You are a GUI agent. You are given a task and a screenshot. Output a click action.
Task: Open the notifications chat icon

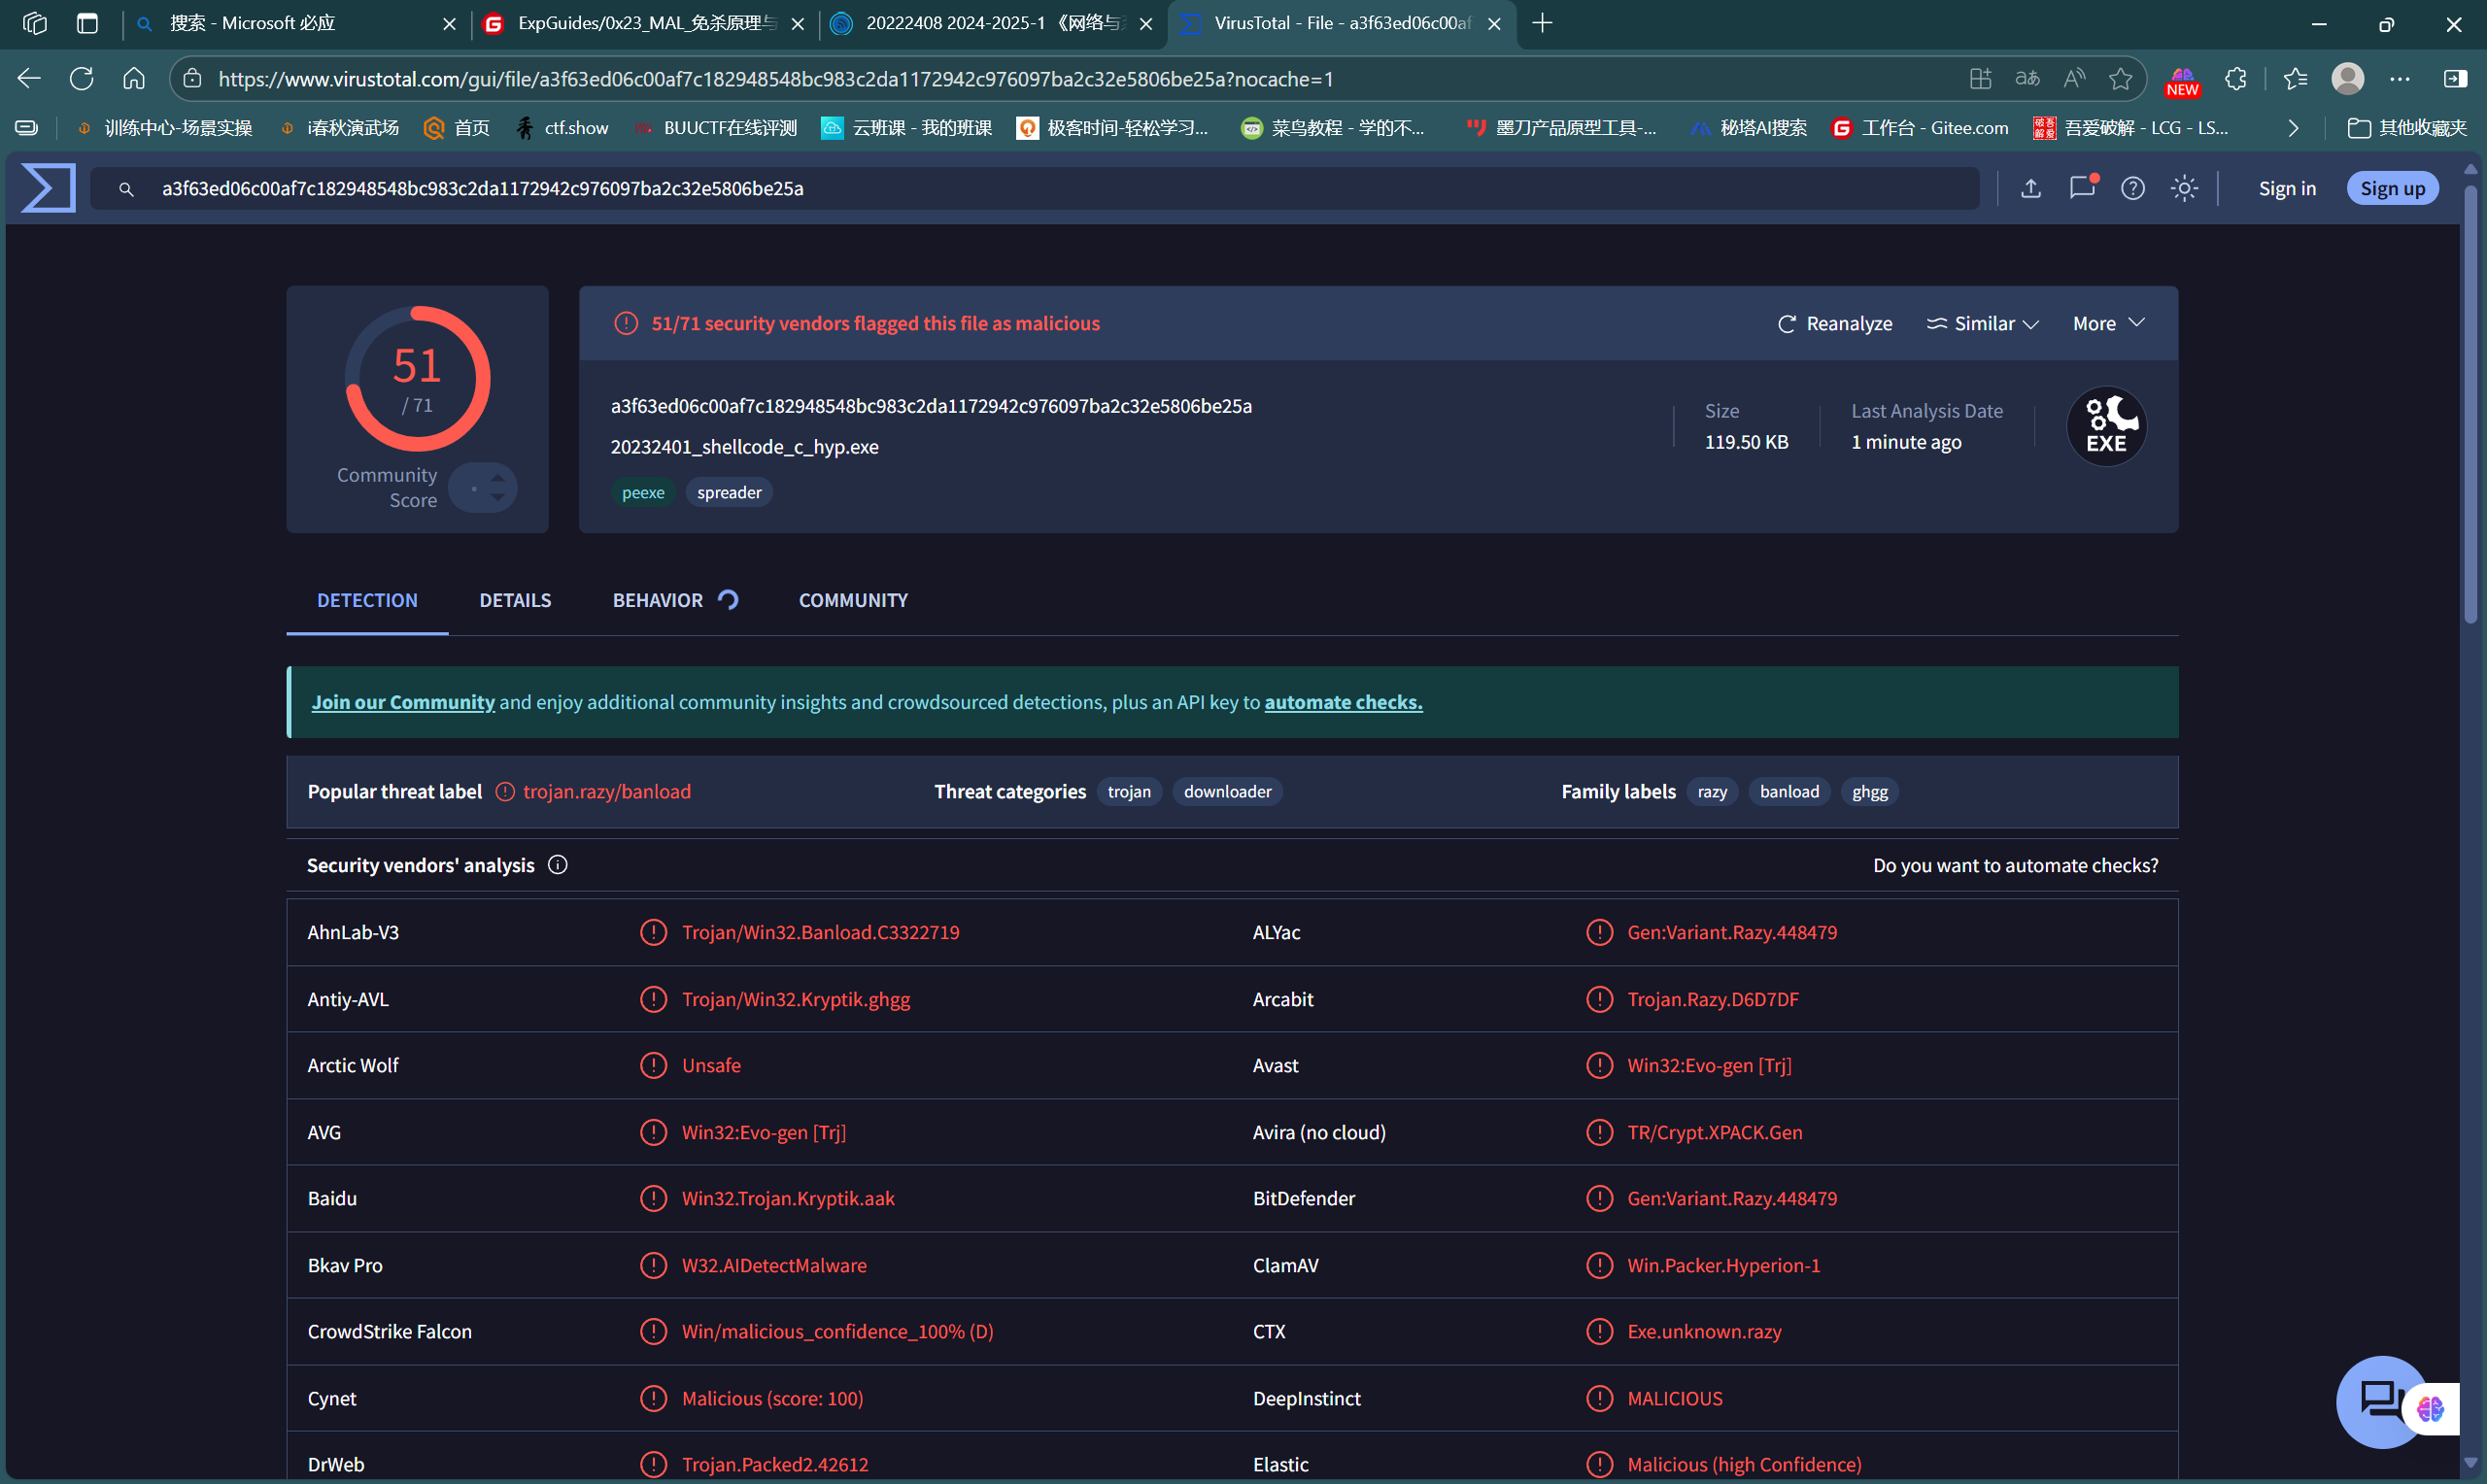click(x=2082, y=188)
